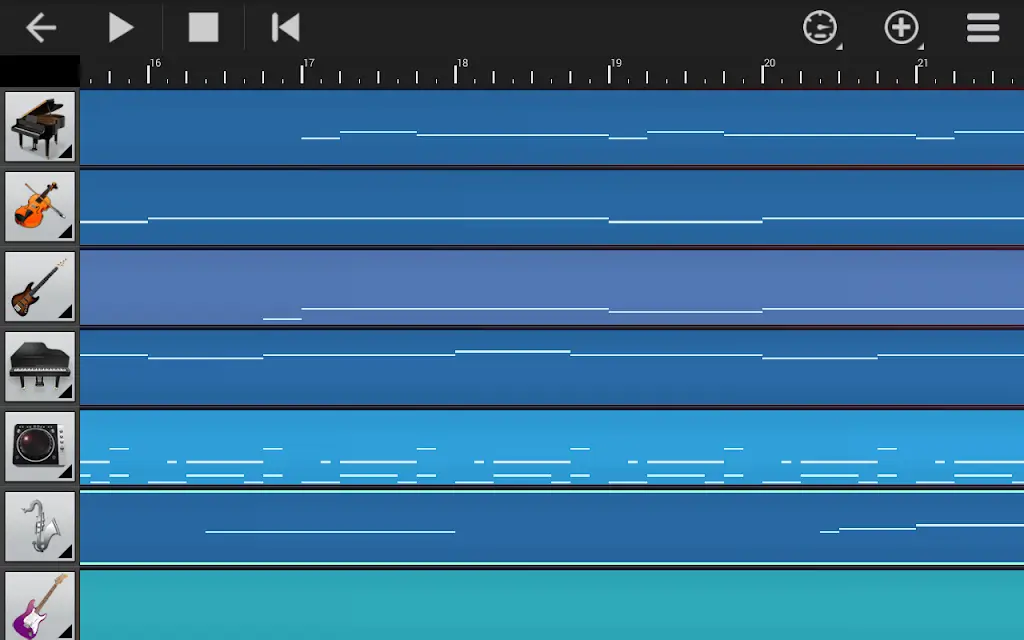Image resolution: width=1024 pixels, height=640 pixels.
Task: Open the hamburger menu
Action: pyautogui.click(x=983, y=27)
